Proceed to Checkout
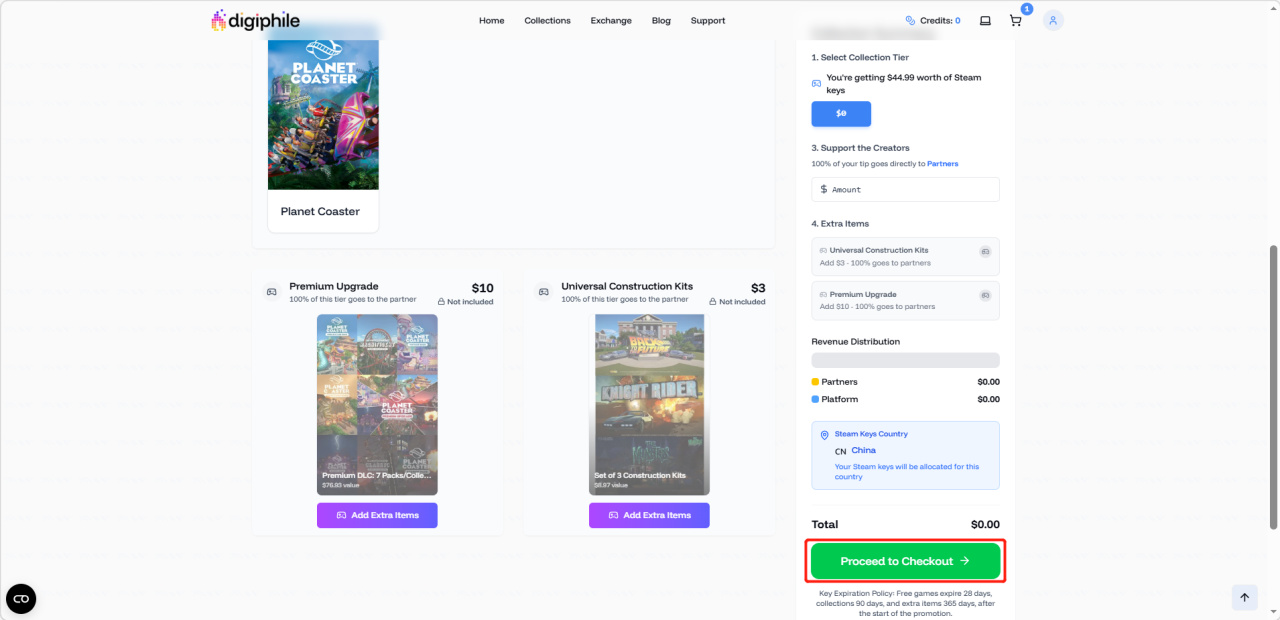Screen dimensions: 1280x620 (x=905, y=561)
